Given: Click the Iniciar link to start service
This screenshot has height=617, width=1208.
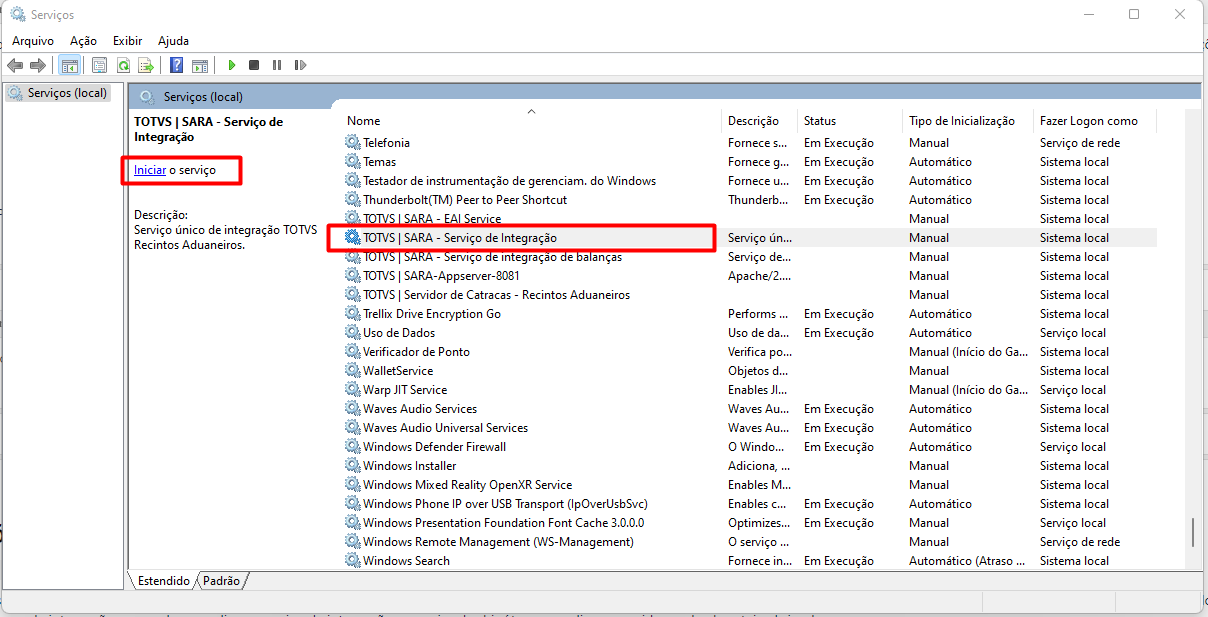Looking at the screenshot, I should [150, 171].
